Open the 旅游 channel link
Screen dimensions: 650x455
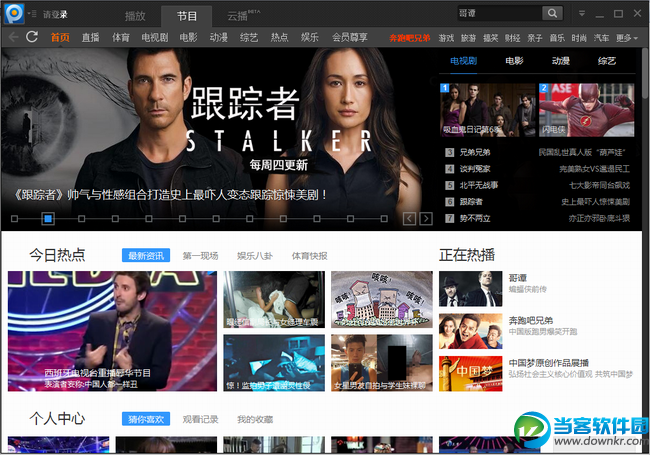[468, 38]
